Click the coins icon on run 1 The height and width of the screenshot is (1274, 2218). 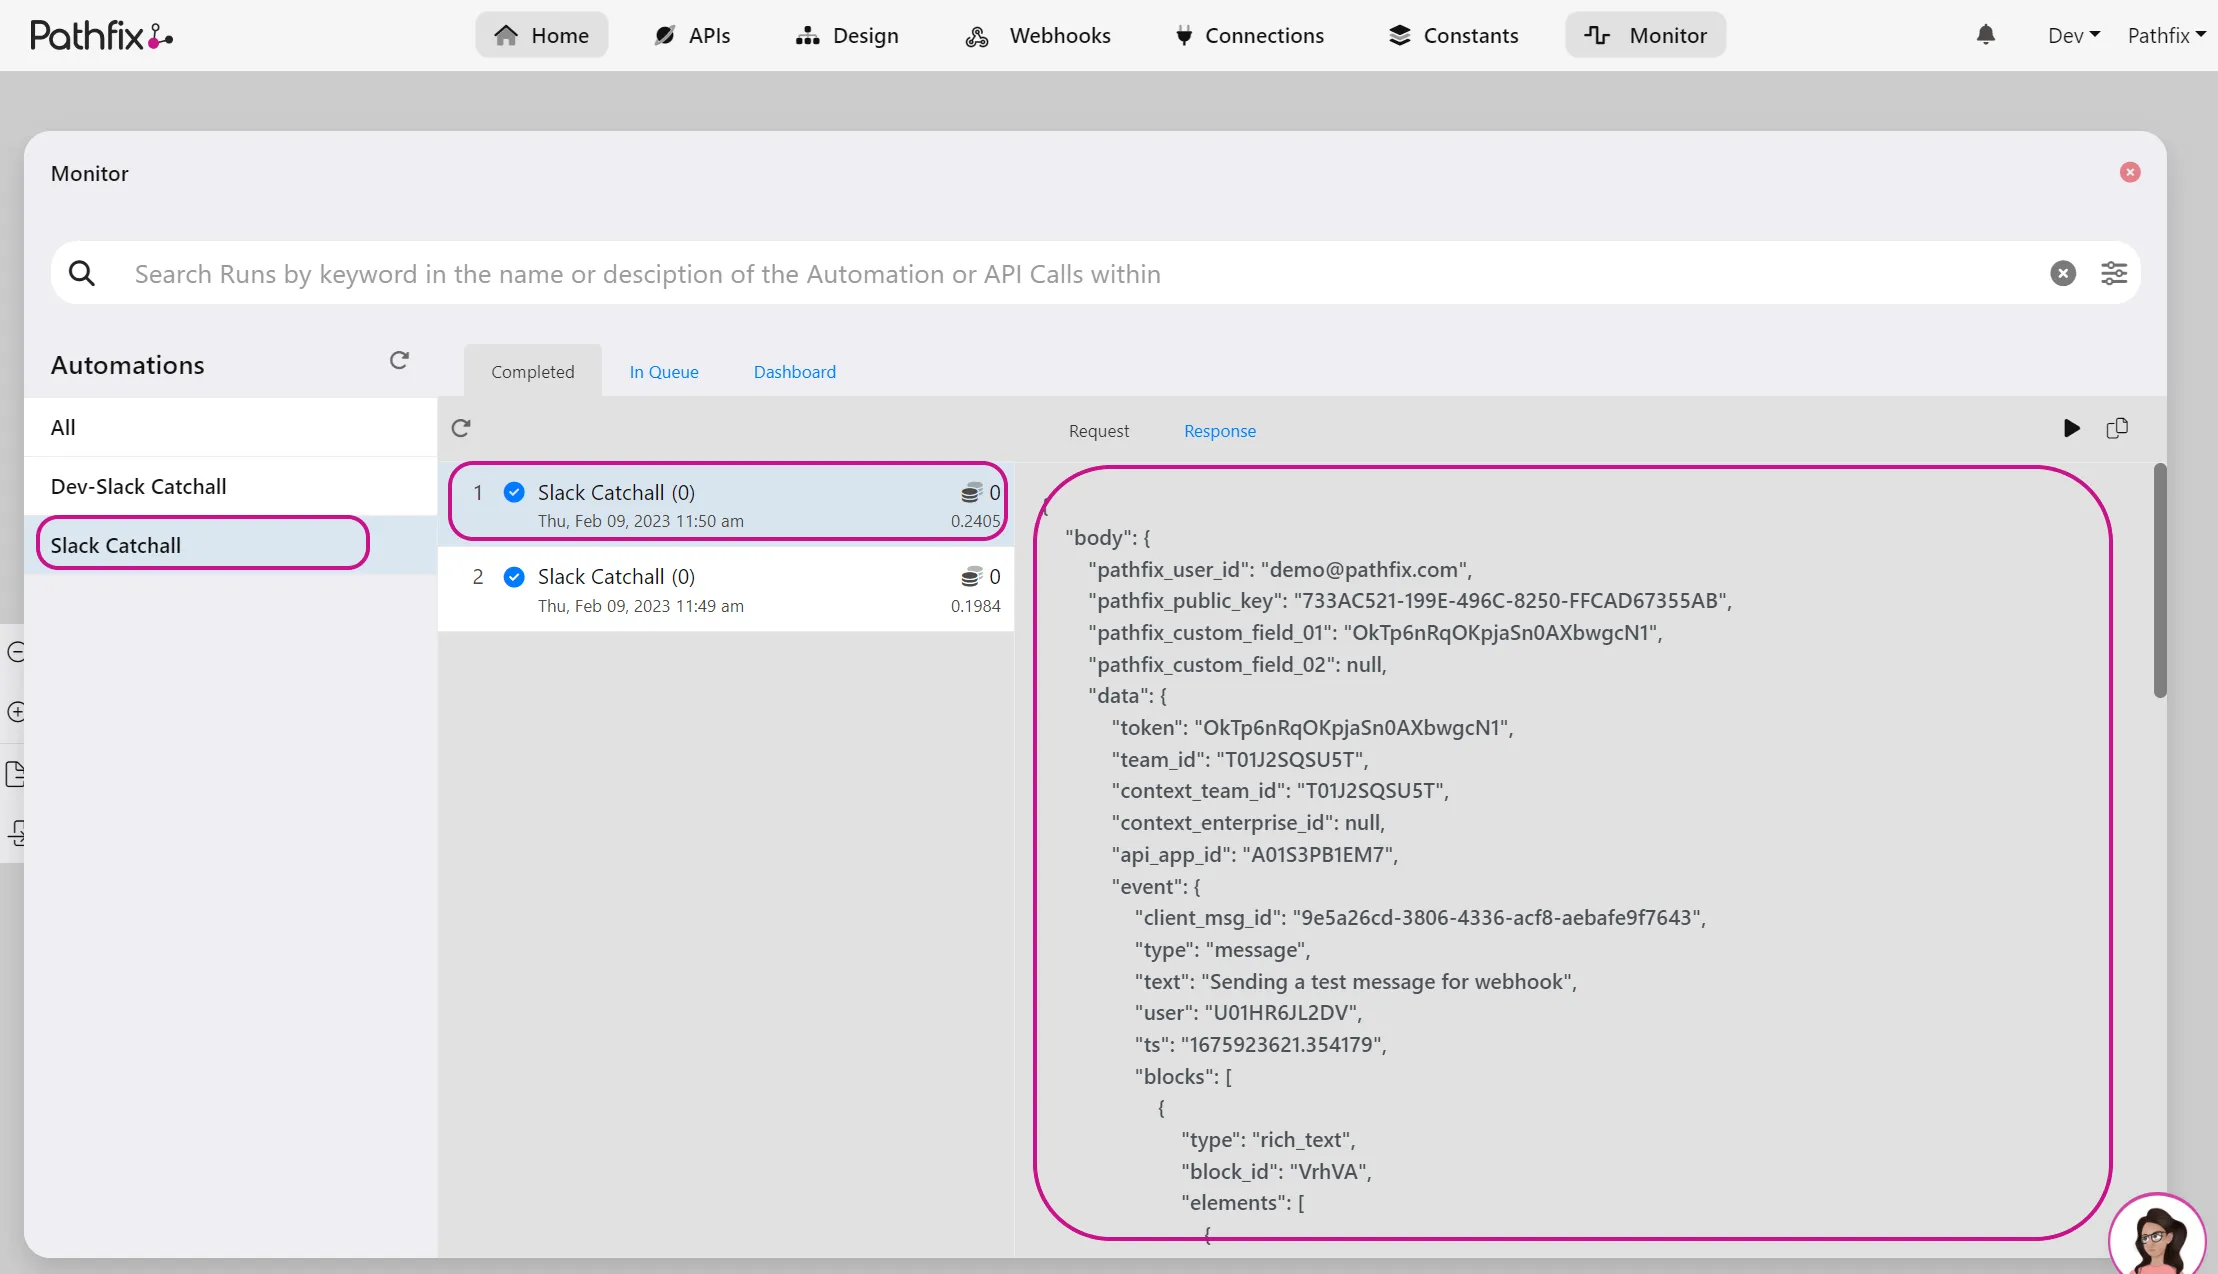tap(971, 492)
